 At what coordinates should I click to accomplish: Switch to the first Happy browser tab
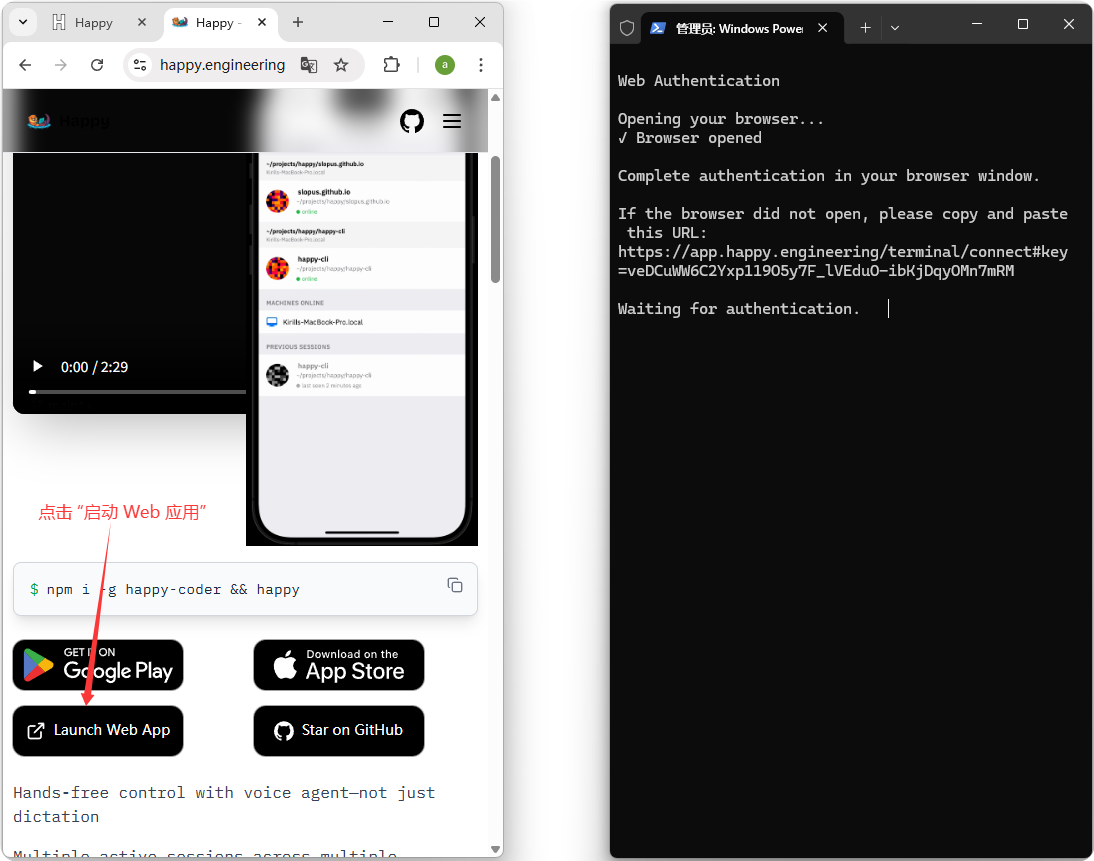tap(93, 22)
